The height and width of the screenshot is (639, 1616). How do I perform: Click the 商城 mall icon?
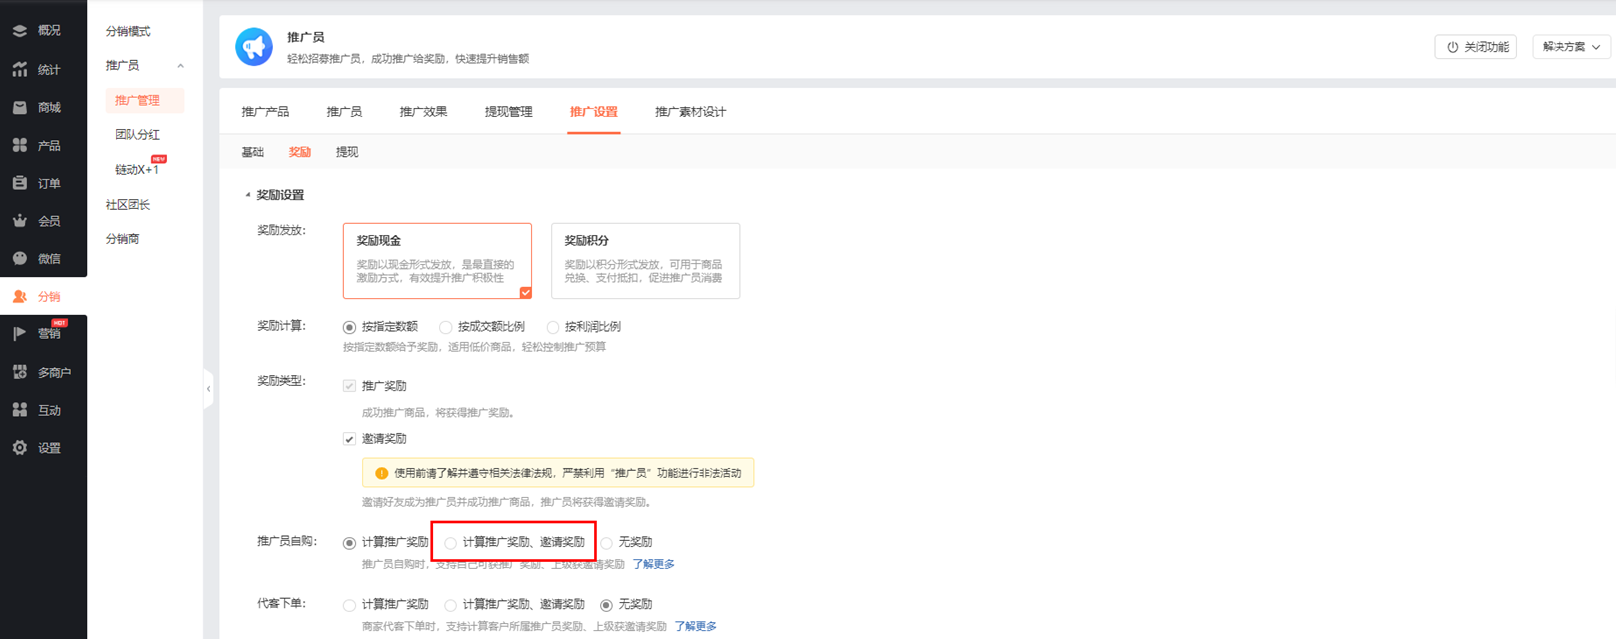(x=20, y=107)
